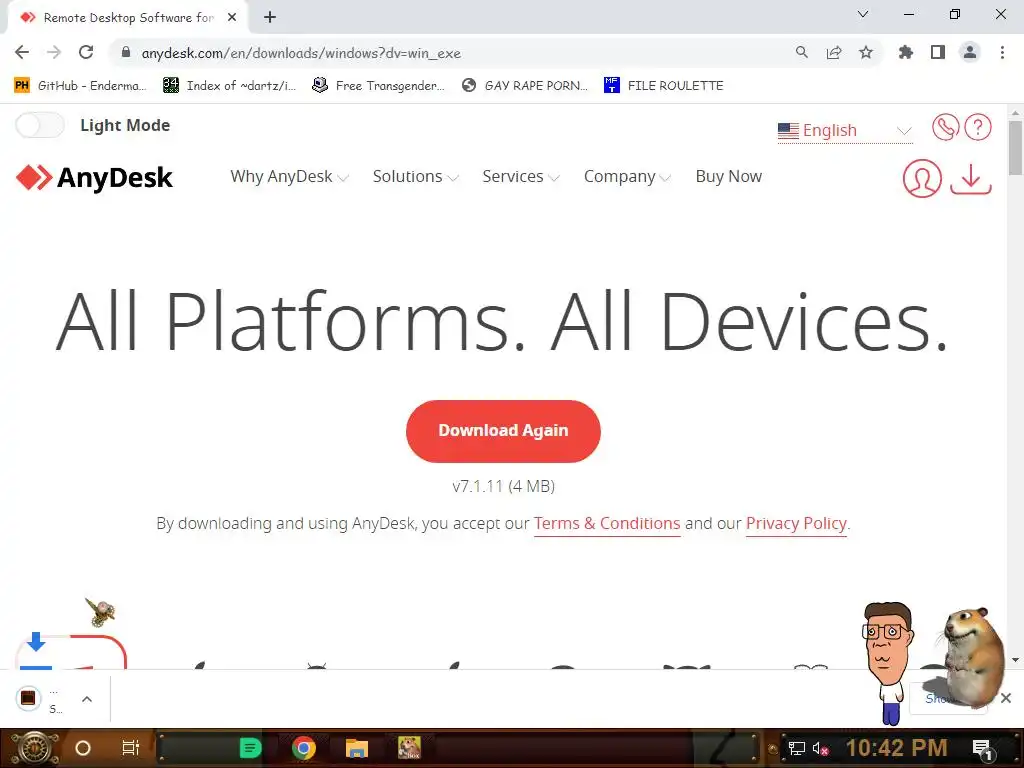Bookmark this page with the star
Image resolution: width=1024 pixels, height=768 pixels.
866,52
